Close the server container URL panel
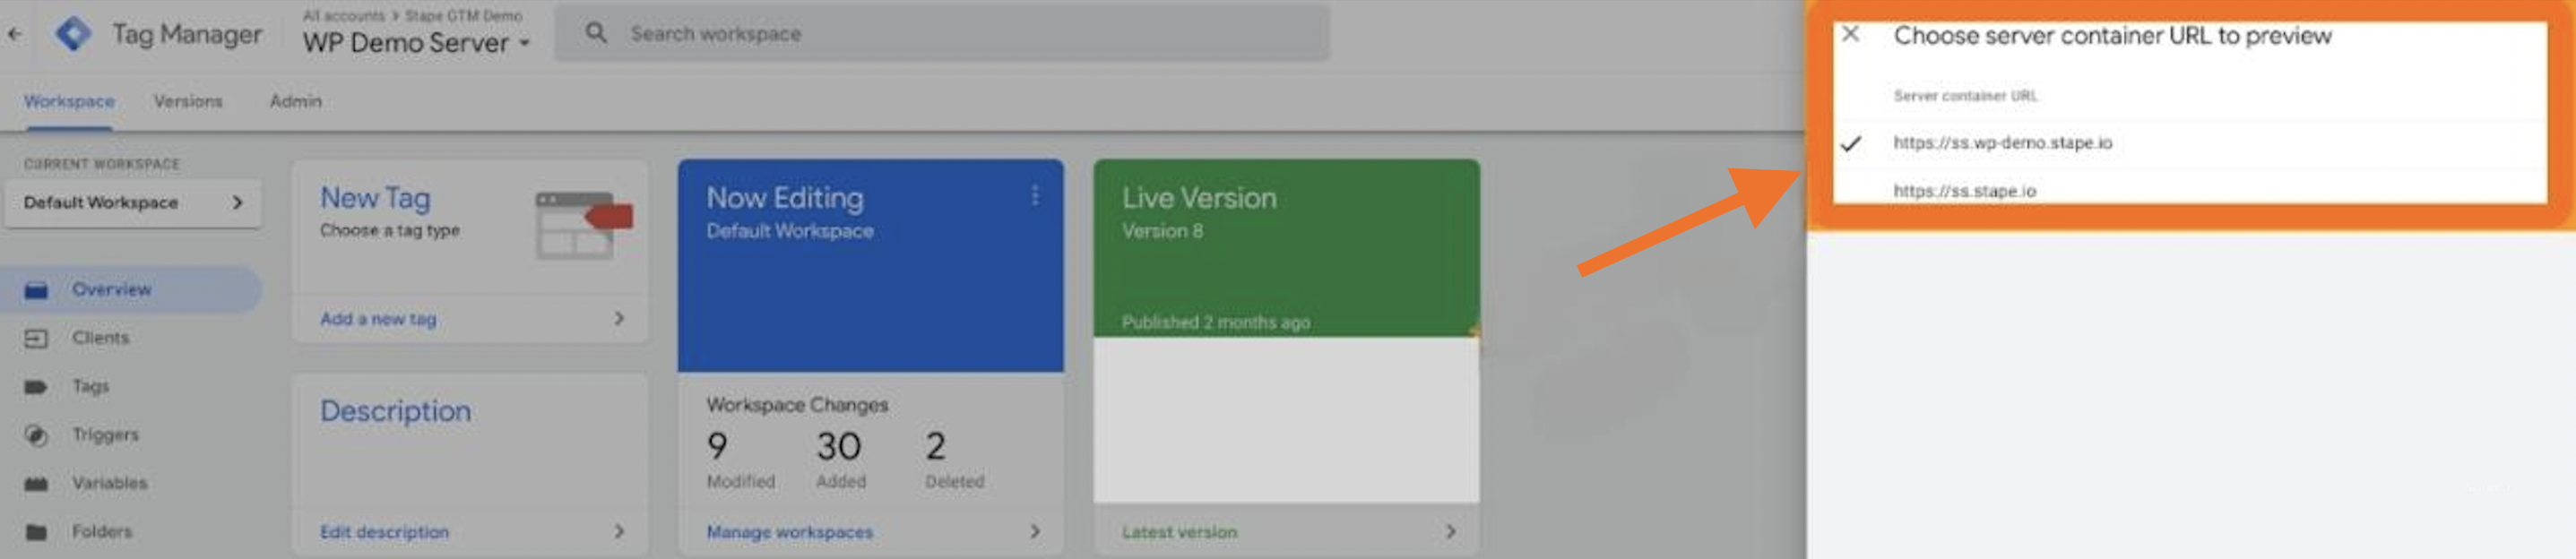The height and width of the screenshot is (559, 2576). [1851, 34]
